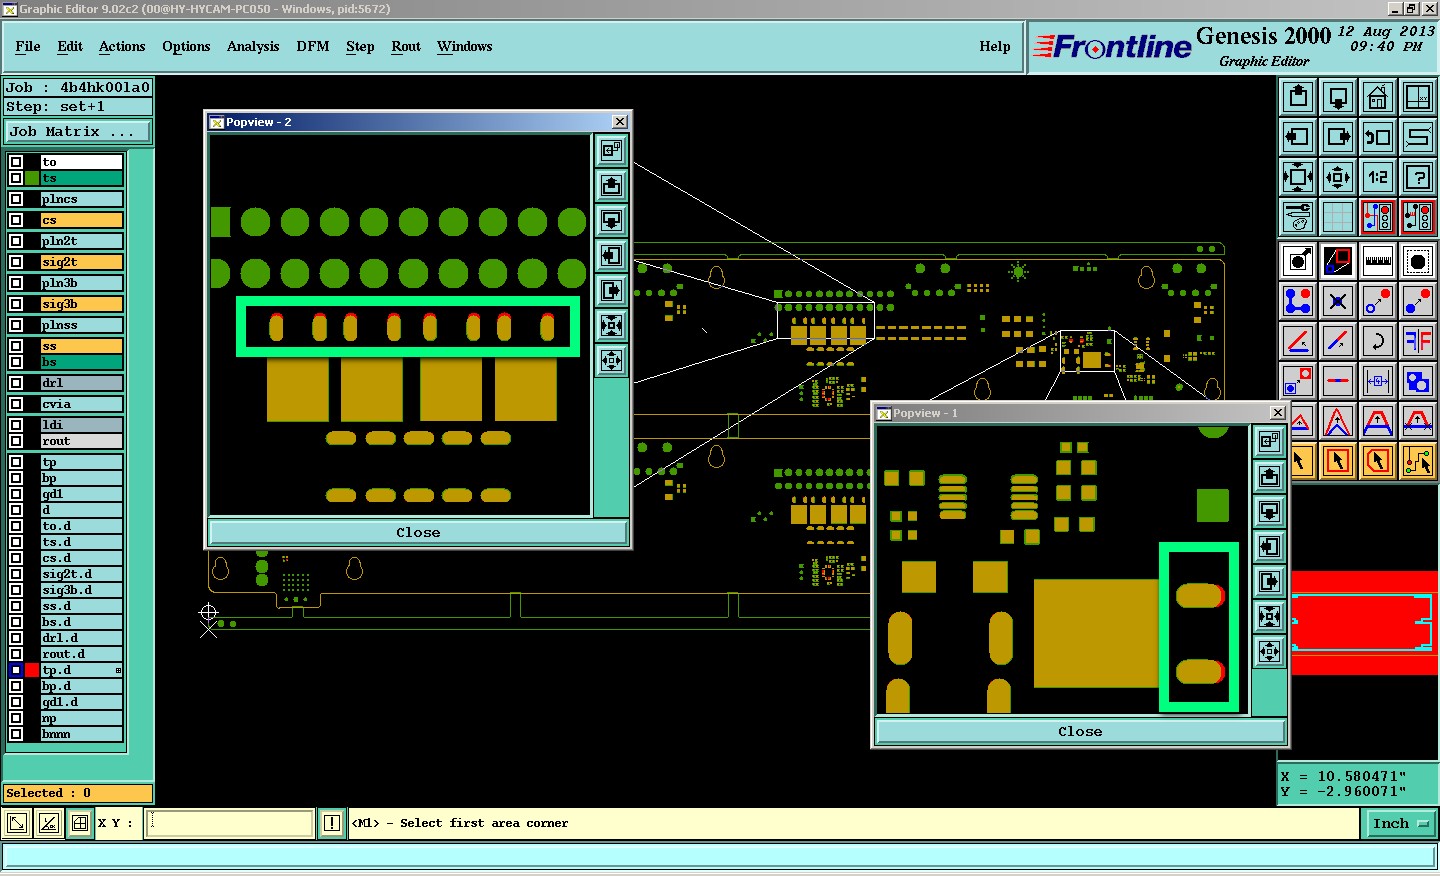The image size is (1440, 876).
Task: Toggle the checkbox for layer sig2t
Action: (16, 262)
